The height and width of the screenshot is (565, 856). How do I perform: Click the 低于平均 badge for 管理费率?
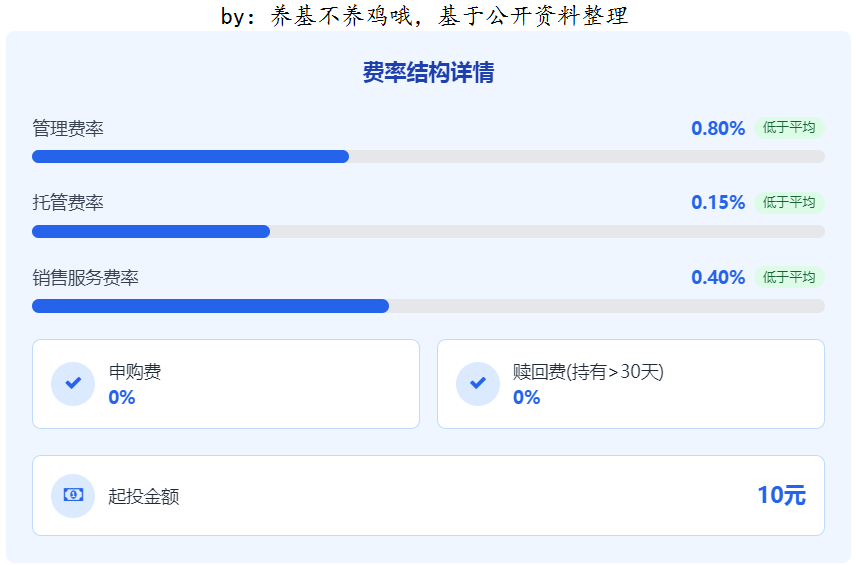[x=789, y=128]
